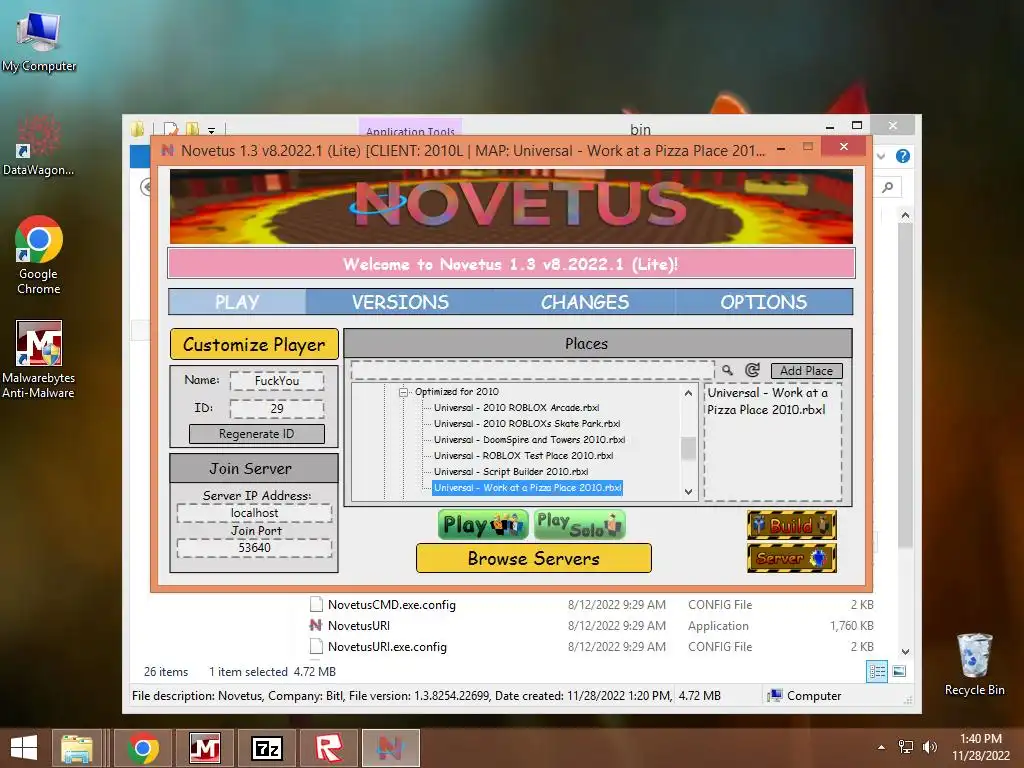Viewport: 1024px width, 768px height.
Task: Switch Explorer to large icons view
Action: coord(899,671)
